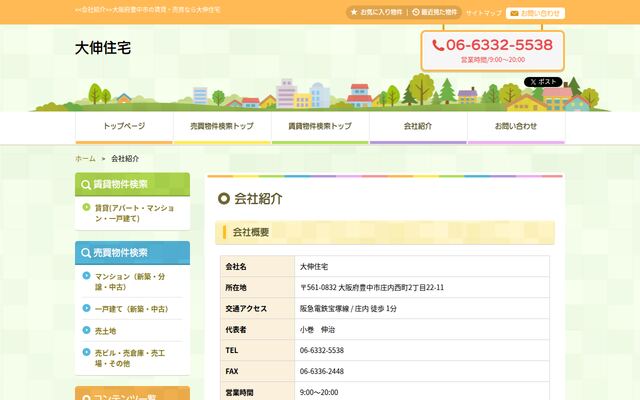Click the 会社名 value 大伸住宅 cell
This screenshot has width=640, height=400.
point(422,267)
